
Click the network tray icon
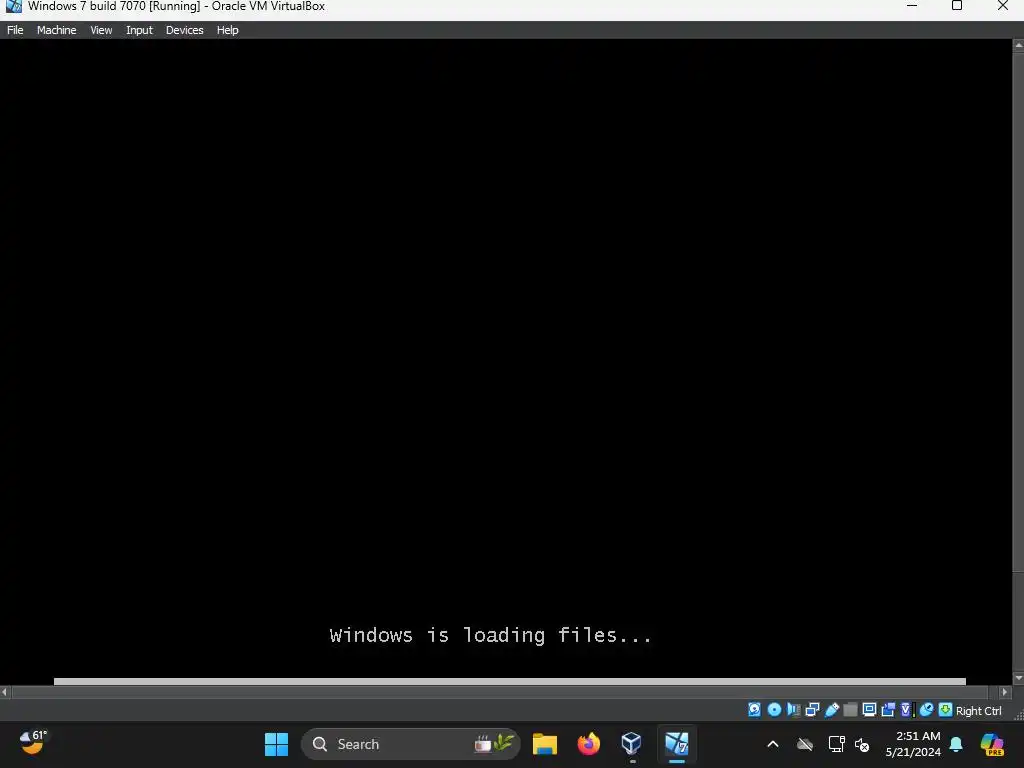tap(836, 744)
